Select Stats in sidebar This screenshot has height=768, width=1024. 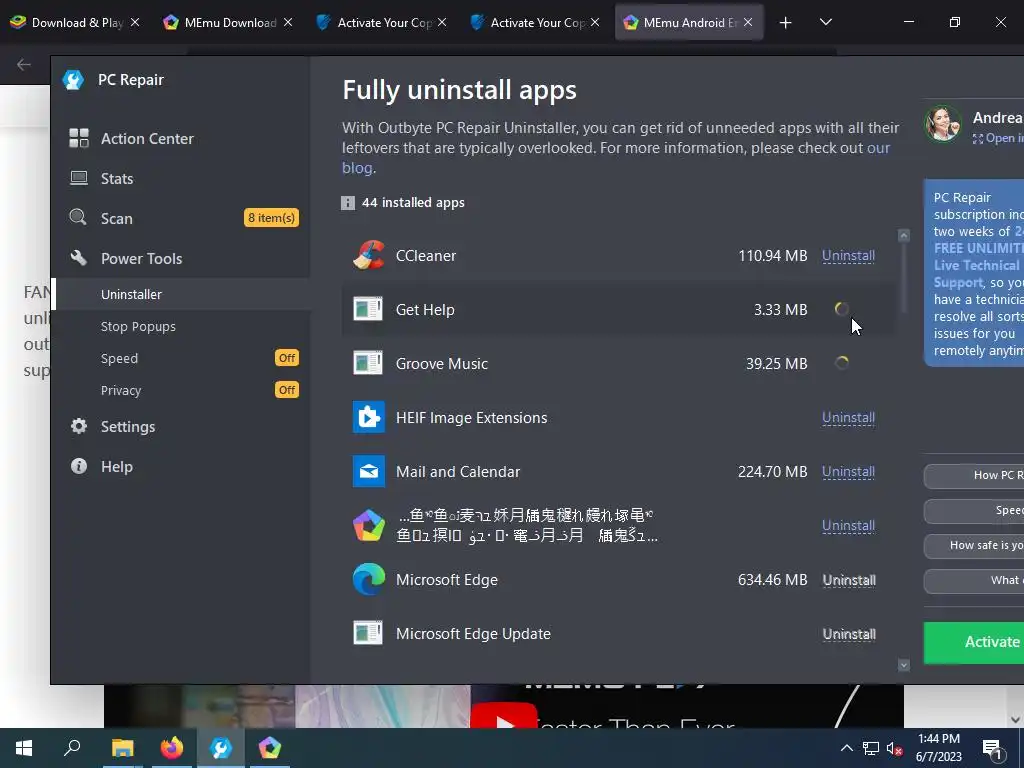coord(180,178)
